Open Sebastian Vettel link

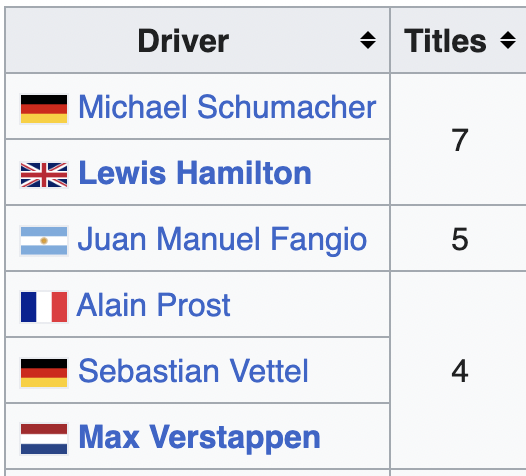pos(193,371)
